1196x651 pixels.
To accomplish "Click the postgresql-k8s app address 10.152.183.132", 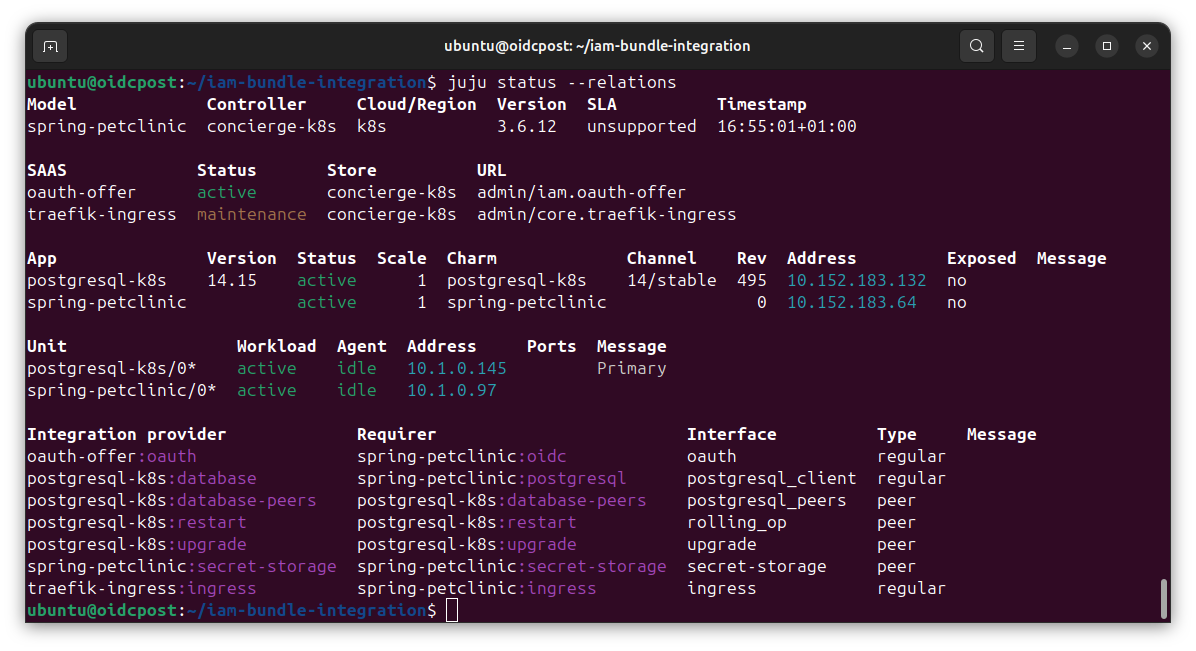I will [856, 280].
